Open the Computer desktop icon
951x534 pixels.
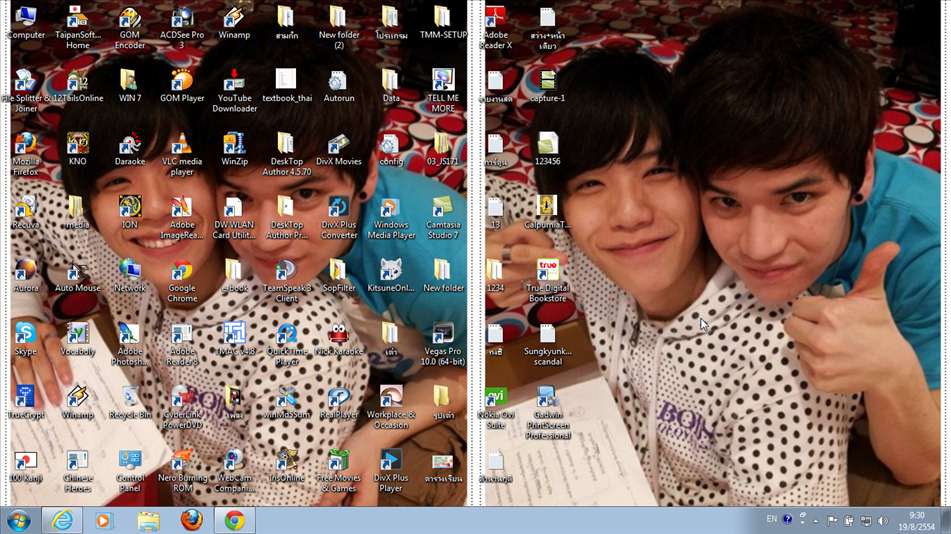[25, 22]
